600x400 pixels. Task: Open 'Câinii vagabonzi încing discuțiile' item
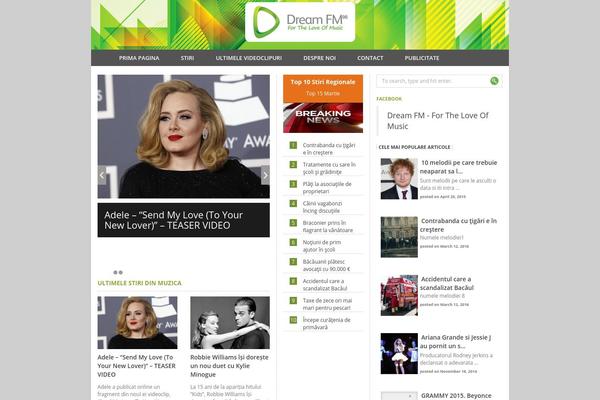tap(322, 207)
